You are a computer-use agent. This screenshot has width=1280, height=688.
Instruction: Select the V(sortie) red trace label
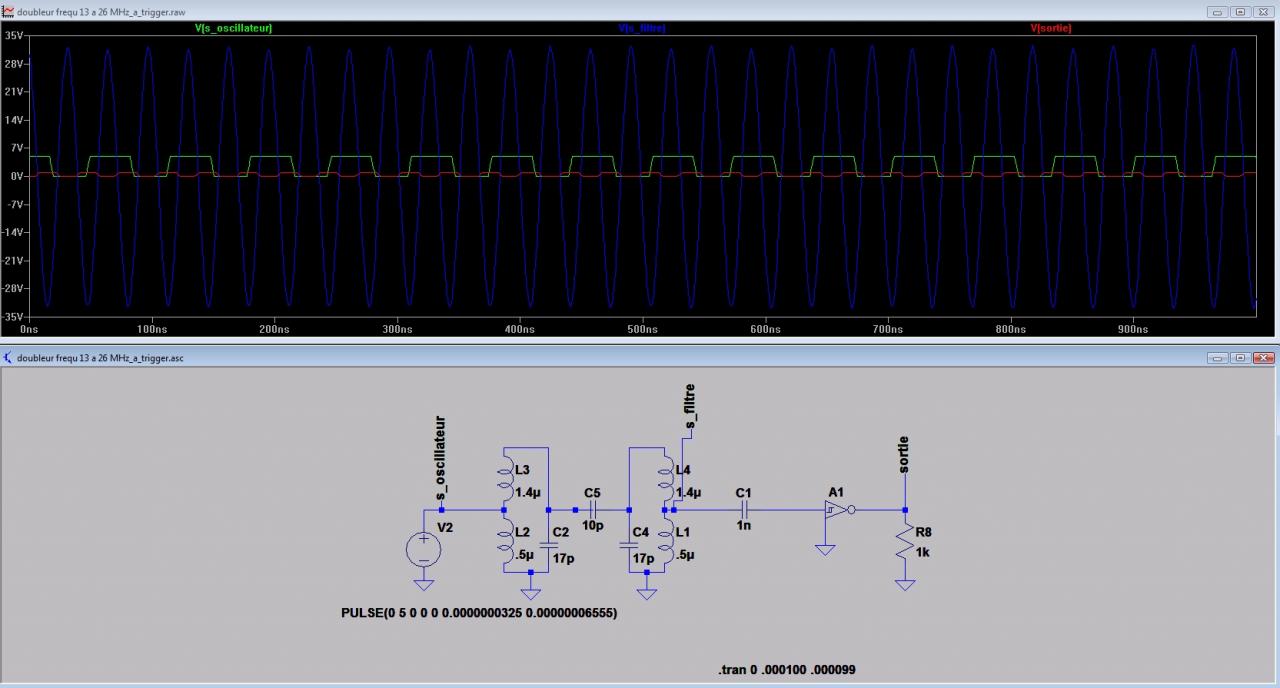[x=1050, y=28]
